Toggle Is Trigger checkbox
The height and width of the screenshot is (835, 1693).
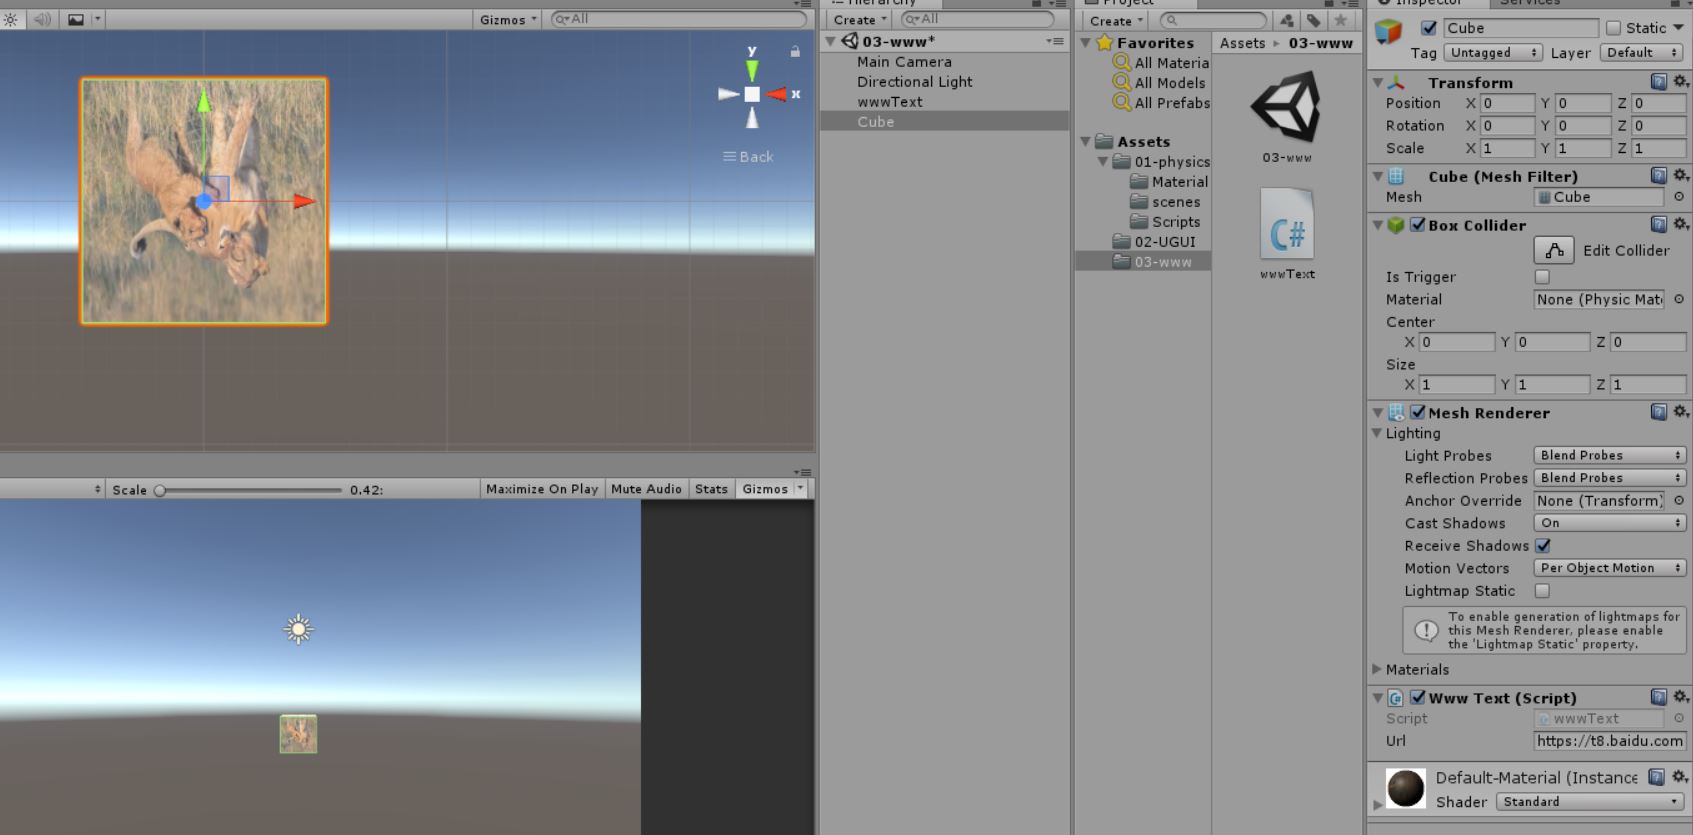click(1542, 277)
